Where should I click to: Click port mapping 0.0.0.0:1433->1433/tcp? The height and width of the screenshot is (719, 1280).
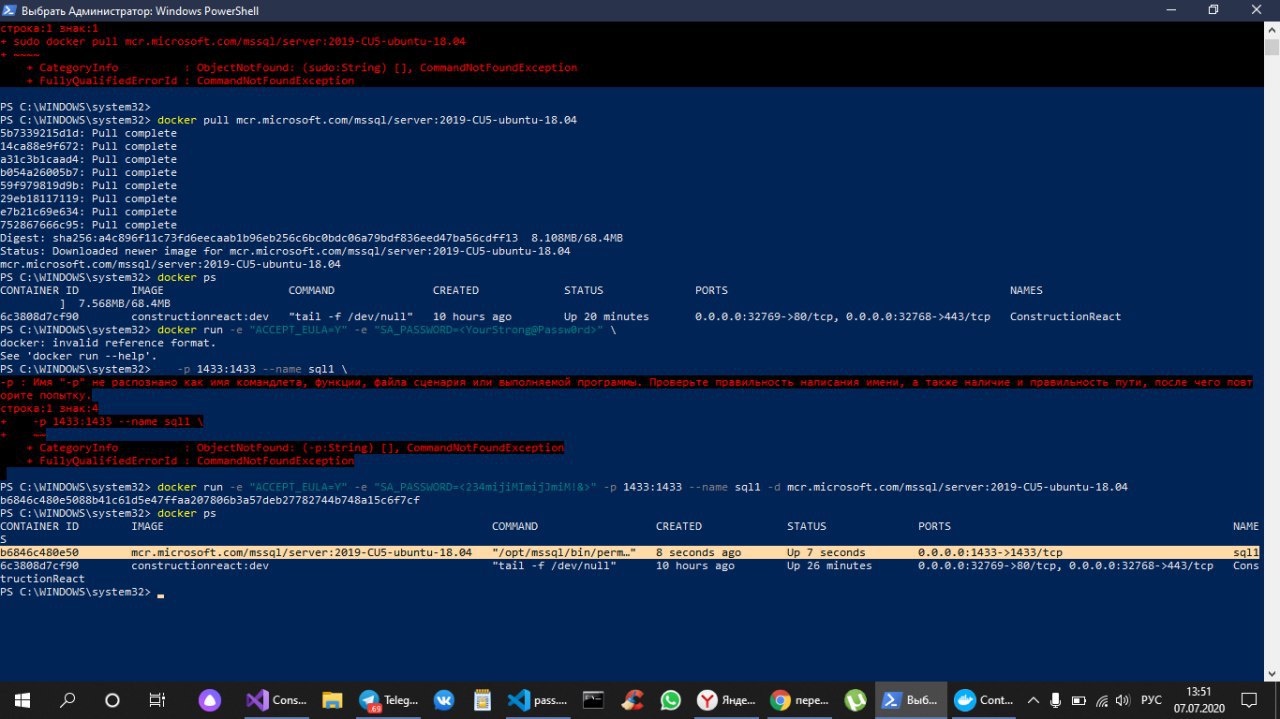pos(990,552)
